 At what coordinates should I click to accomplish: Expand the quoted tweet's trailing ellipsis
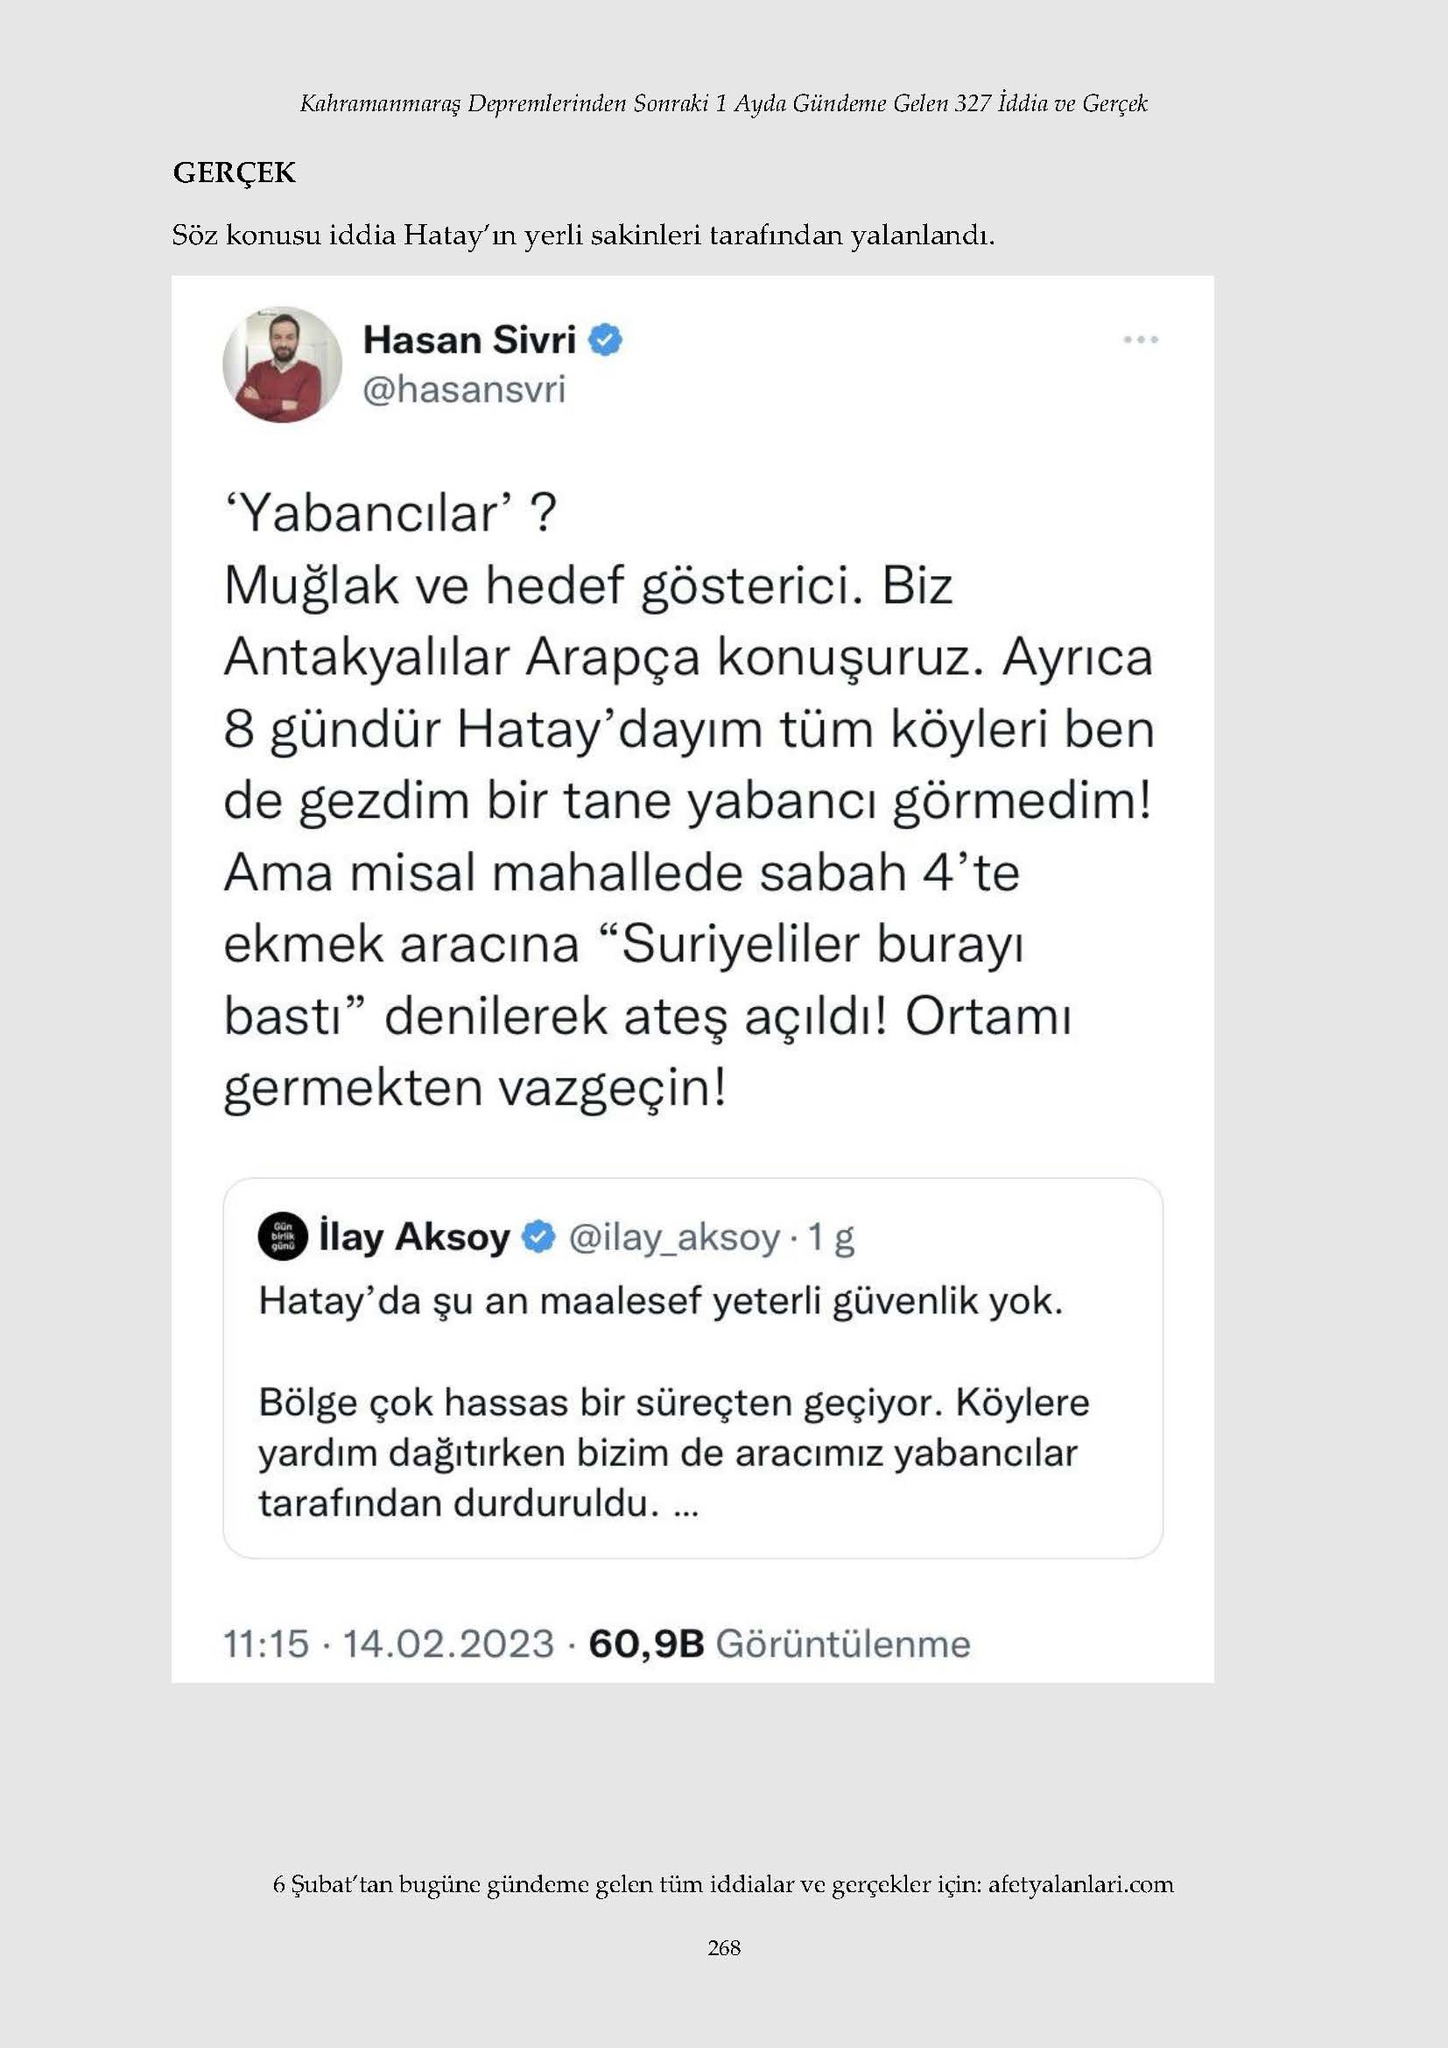[x=686, y=1503]
